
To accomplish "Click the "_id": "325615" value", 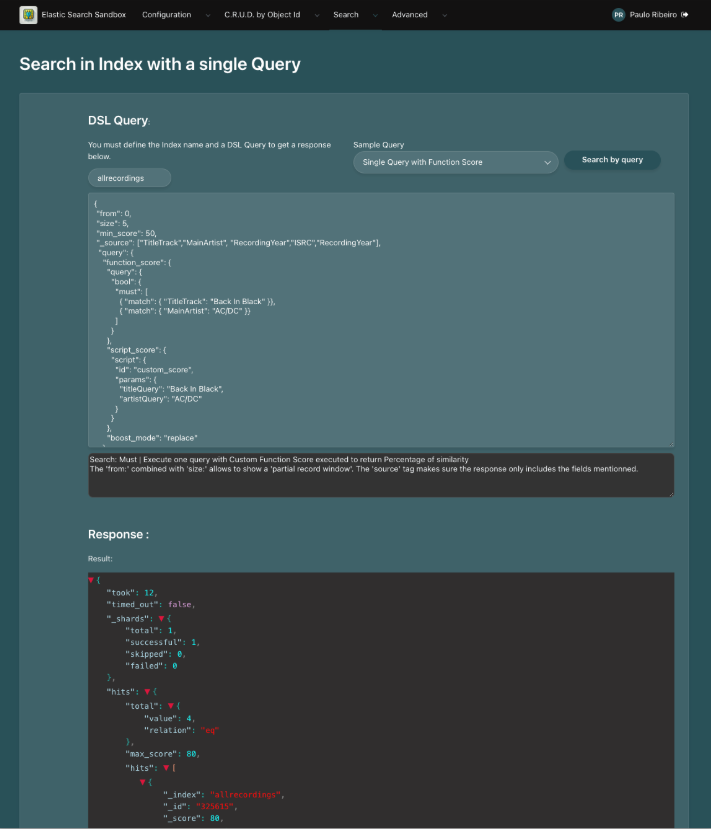I will (x=215, y=806).
